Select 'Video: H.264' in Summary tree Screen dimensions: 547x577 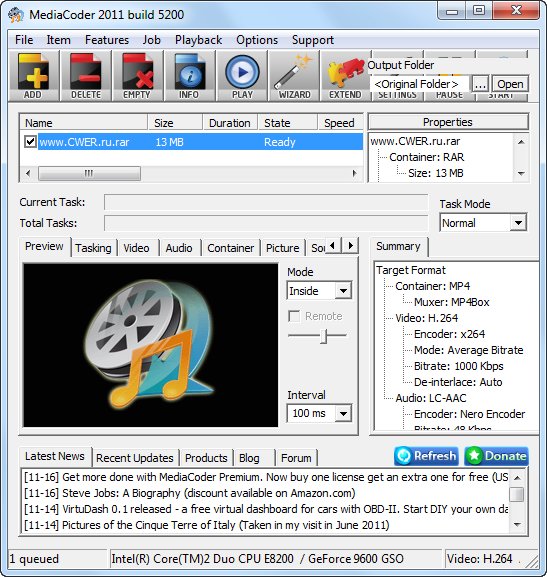pyautogui.click(x=427, y=318)
